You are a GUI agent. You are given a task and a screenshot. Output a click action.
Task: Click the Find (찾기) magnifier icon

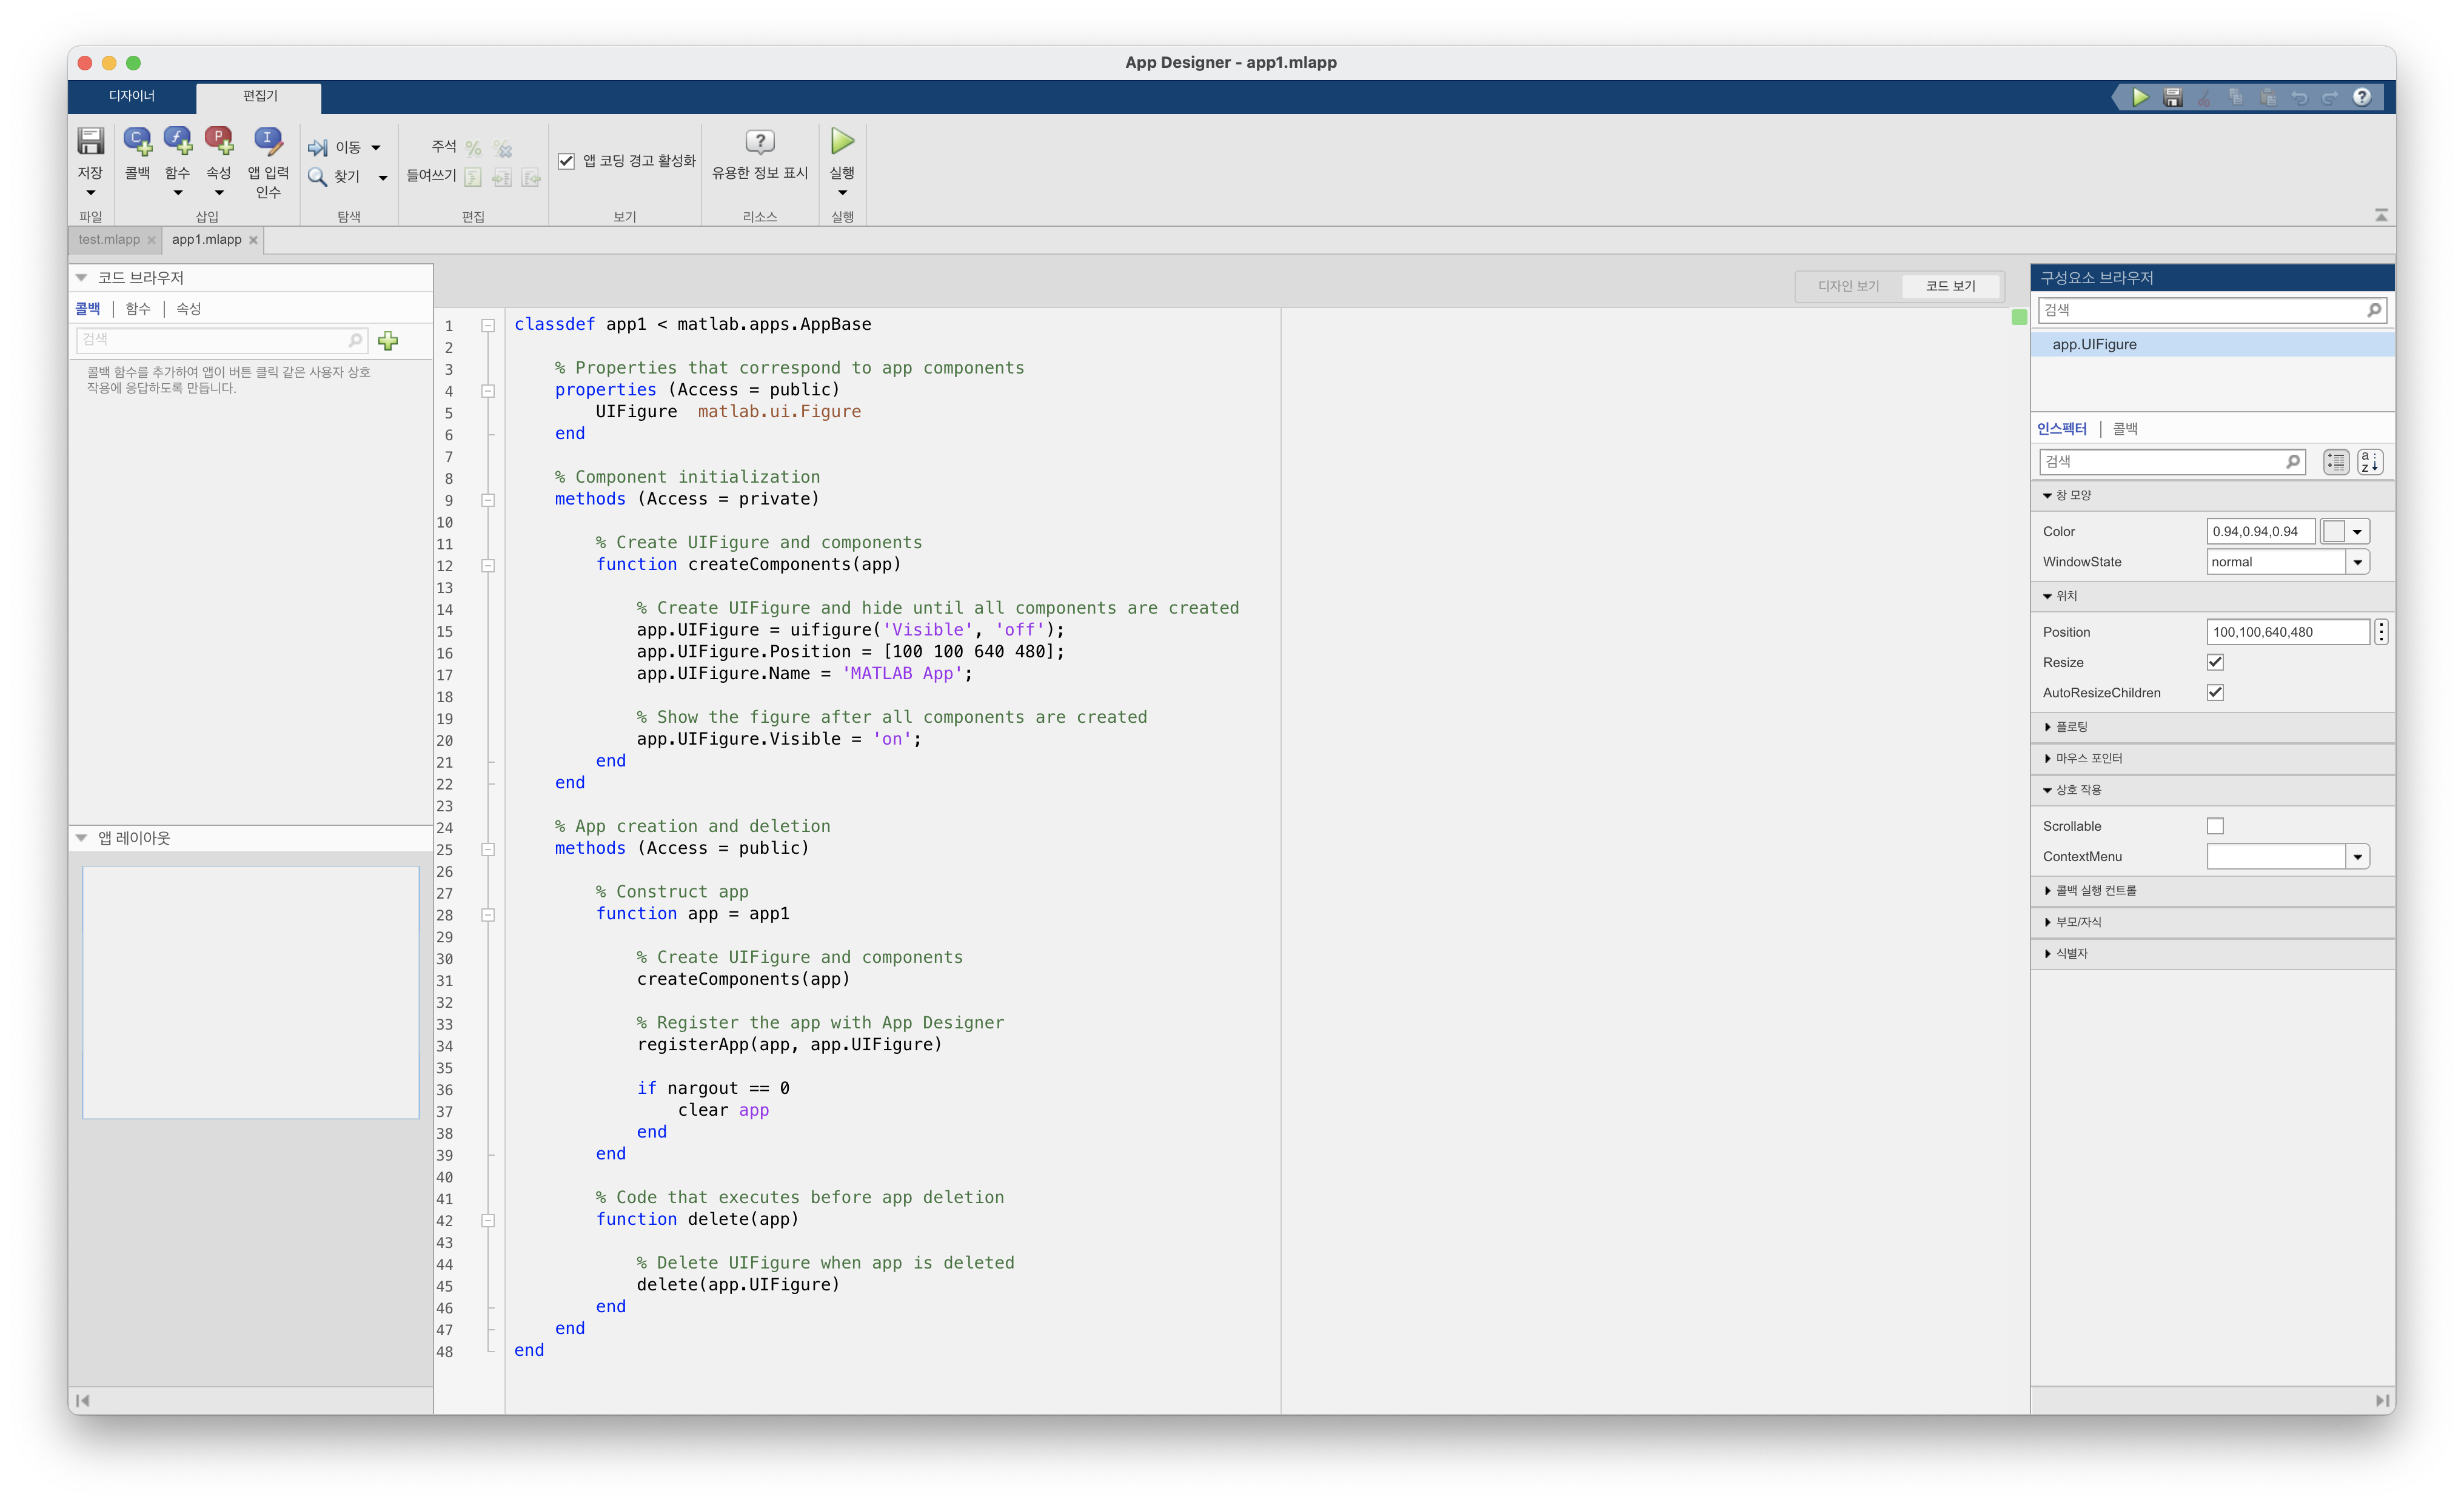(x=318, y=177)
